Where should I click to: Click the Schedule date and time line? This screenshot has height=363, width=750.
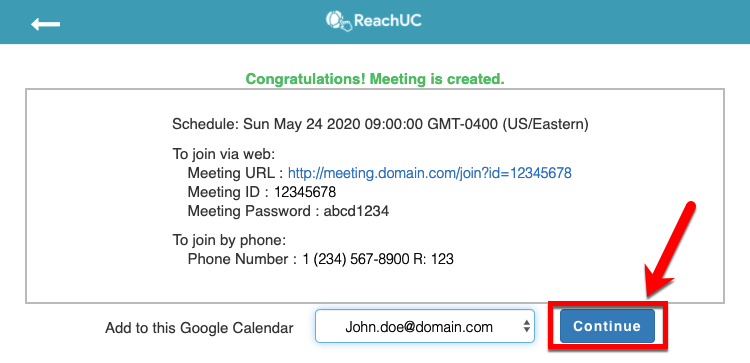[x=380, y=124]
